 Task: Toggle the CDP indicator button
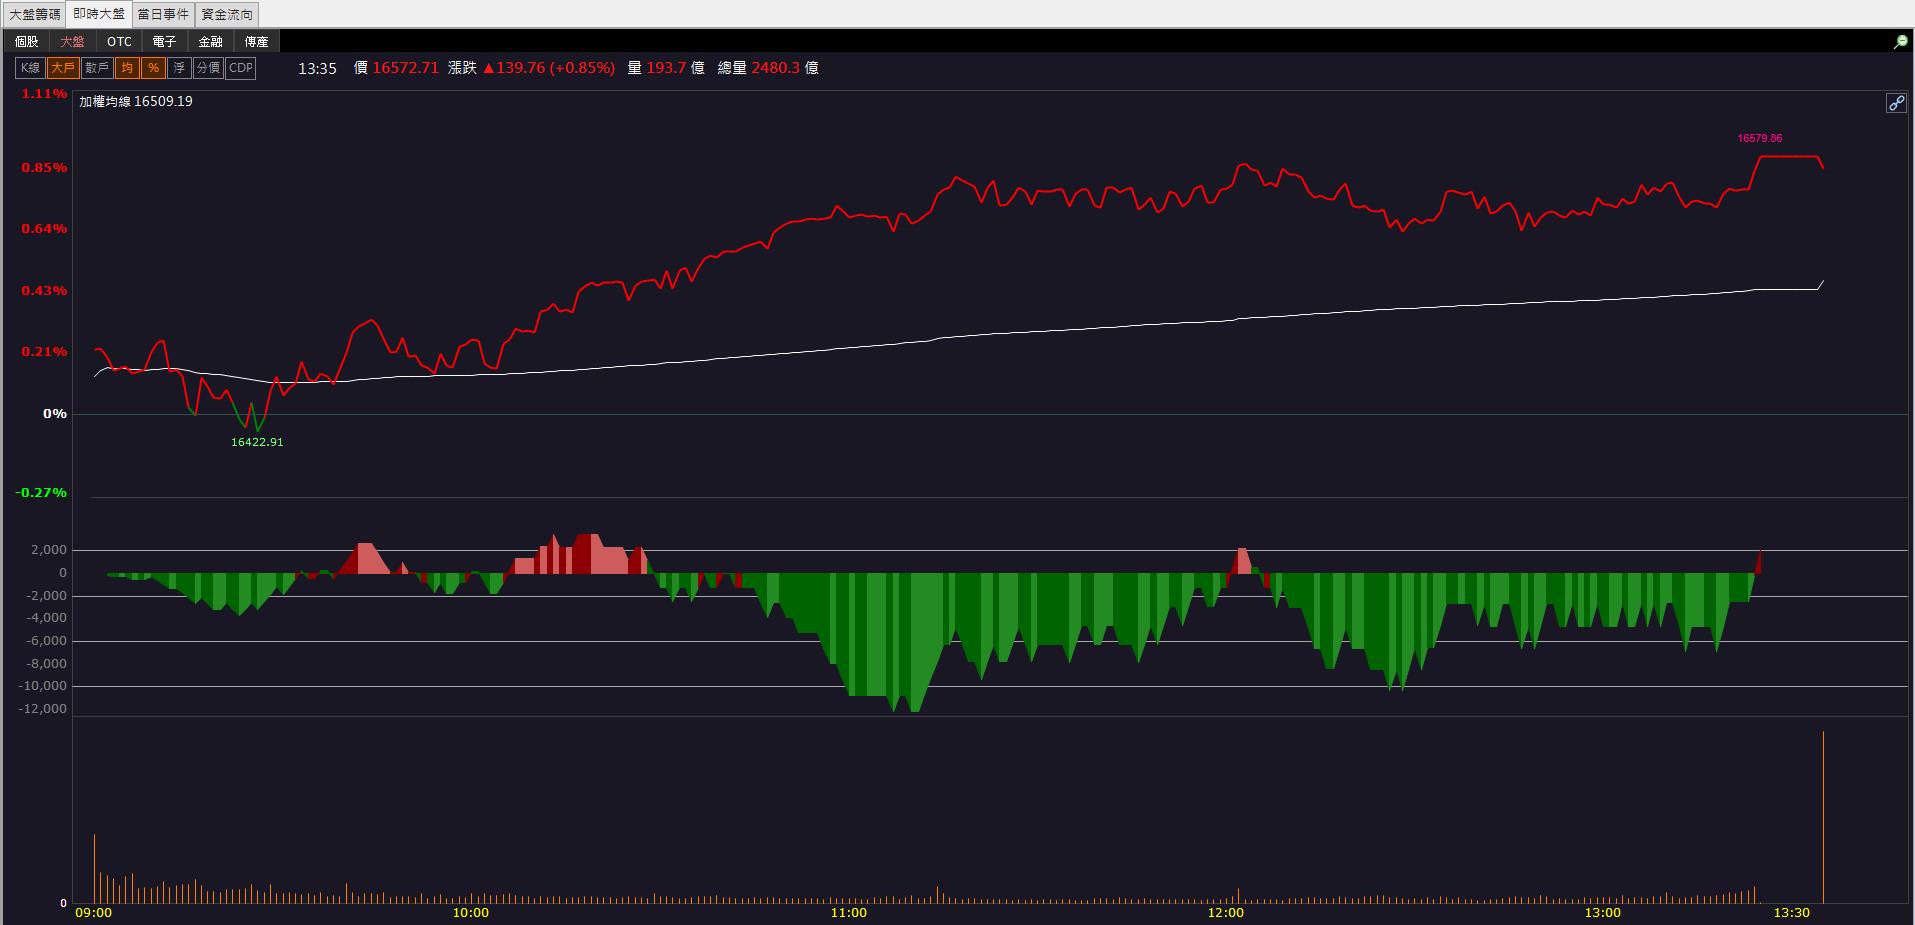[240, 68]
